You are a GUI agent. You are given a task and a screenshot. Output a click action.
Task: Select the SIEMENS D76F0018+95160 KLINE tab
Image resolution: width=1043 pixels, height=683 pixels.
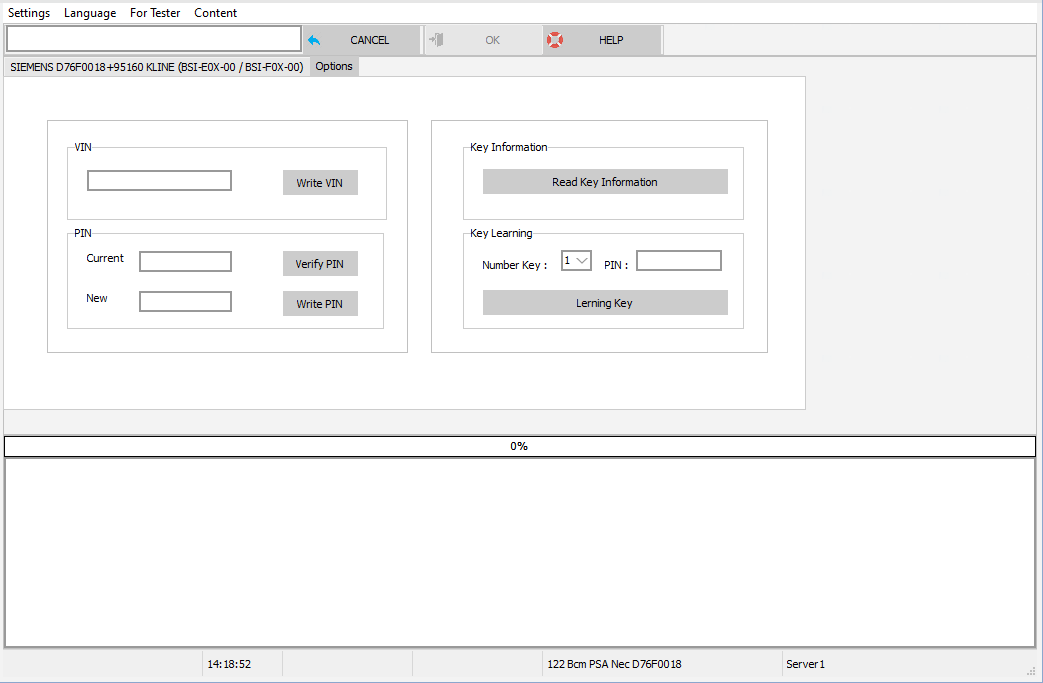(155, 66)
